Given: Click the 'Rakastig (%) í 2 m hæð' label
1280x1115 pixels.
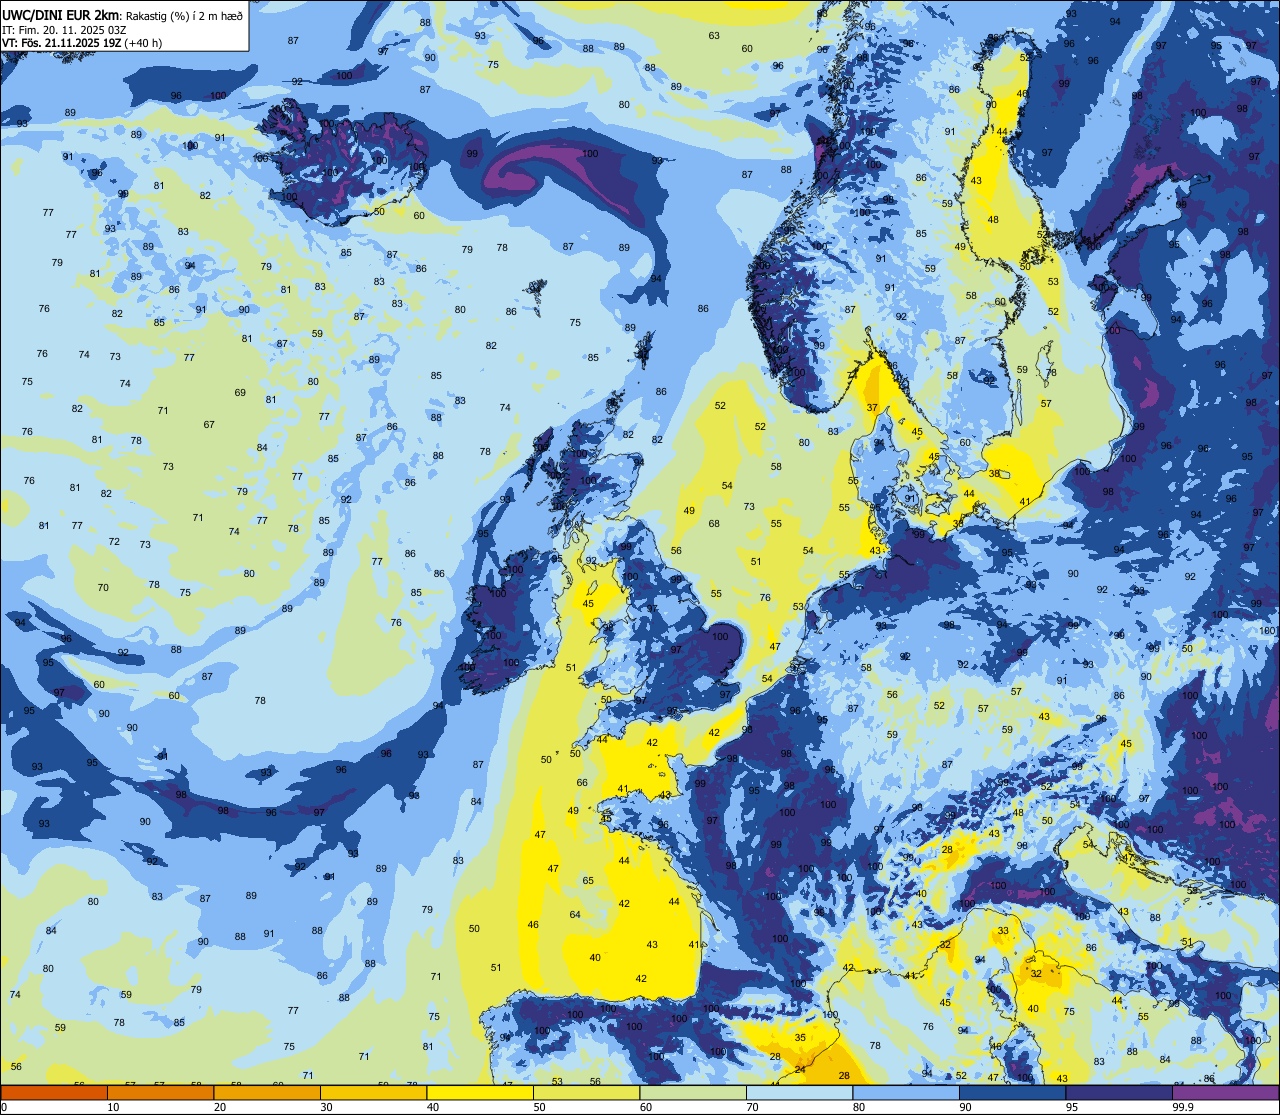Looking at the screenshot, I should point(183,15).
